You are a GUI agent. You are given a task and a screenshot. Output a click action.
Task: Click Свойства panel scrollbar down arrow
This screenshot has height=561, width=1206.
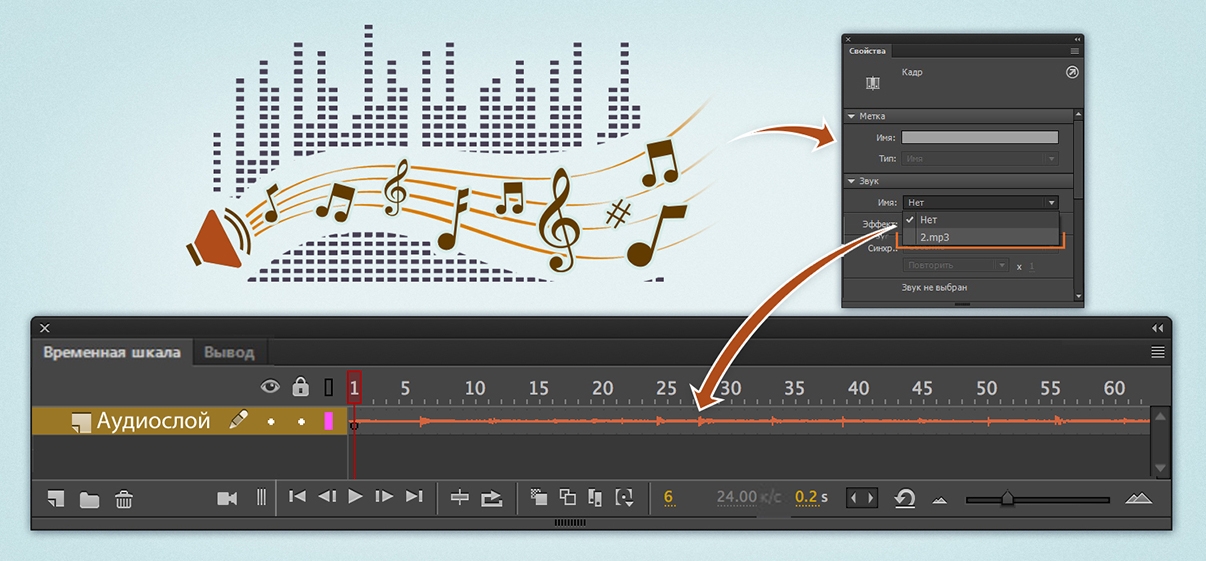(1079, 296)
